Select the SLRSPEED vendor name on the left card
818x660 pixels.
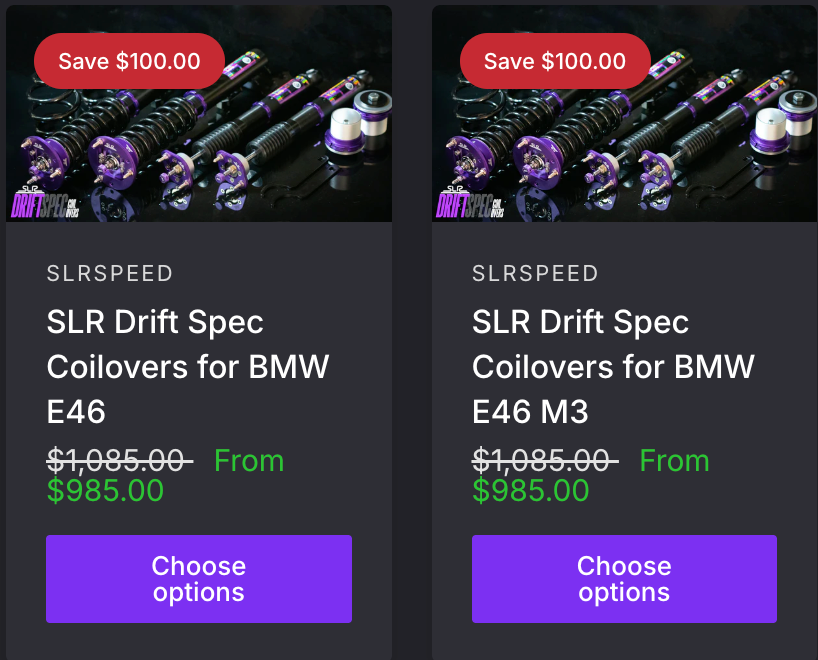click(109, 273)
